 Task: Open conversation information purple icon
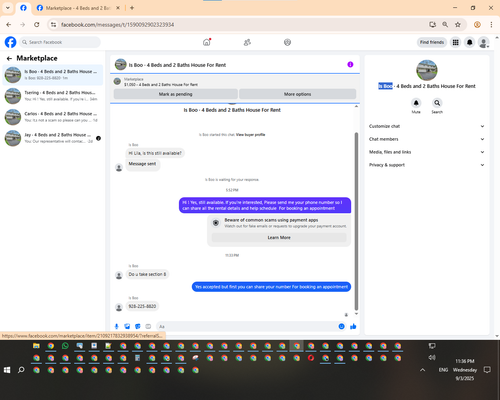[350, 64]
